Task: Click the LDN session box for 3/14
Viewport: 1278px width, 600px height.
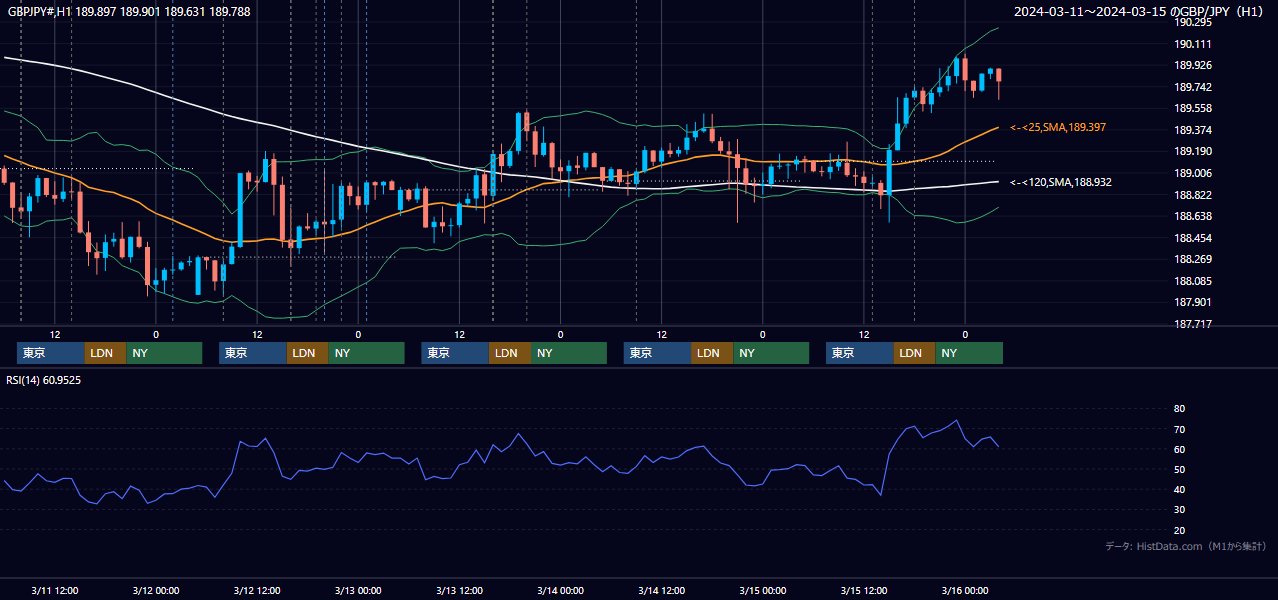Action: point(712,353)
